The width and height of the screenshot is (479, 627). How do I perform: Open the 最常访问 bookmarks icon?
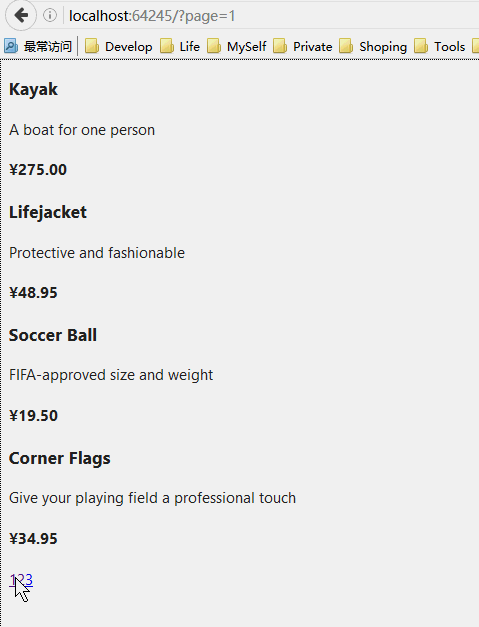pos(11,46)
